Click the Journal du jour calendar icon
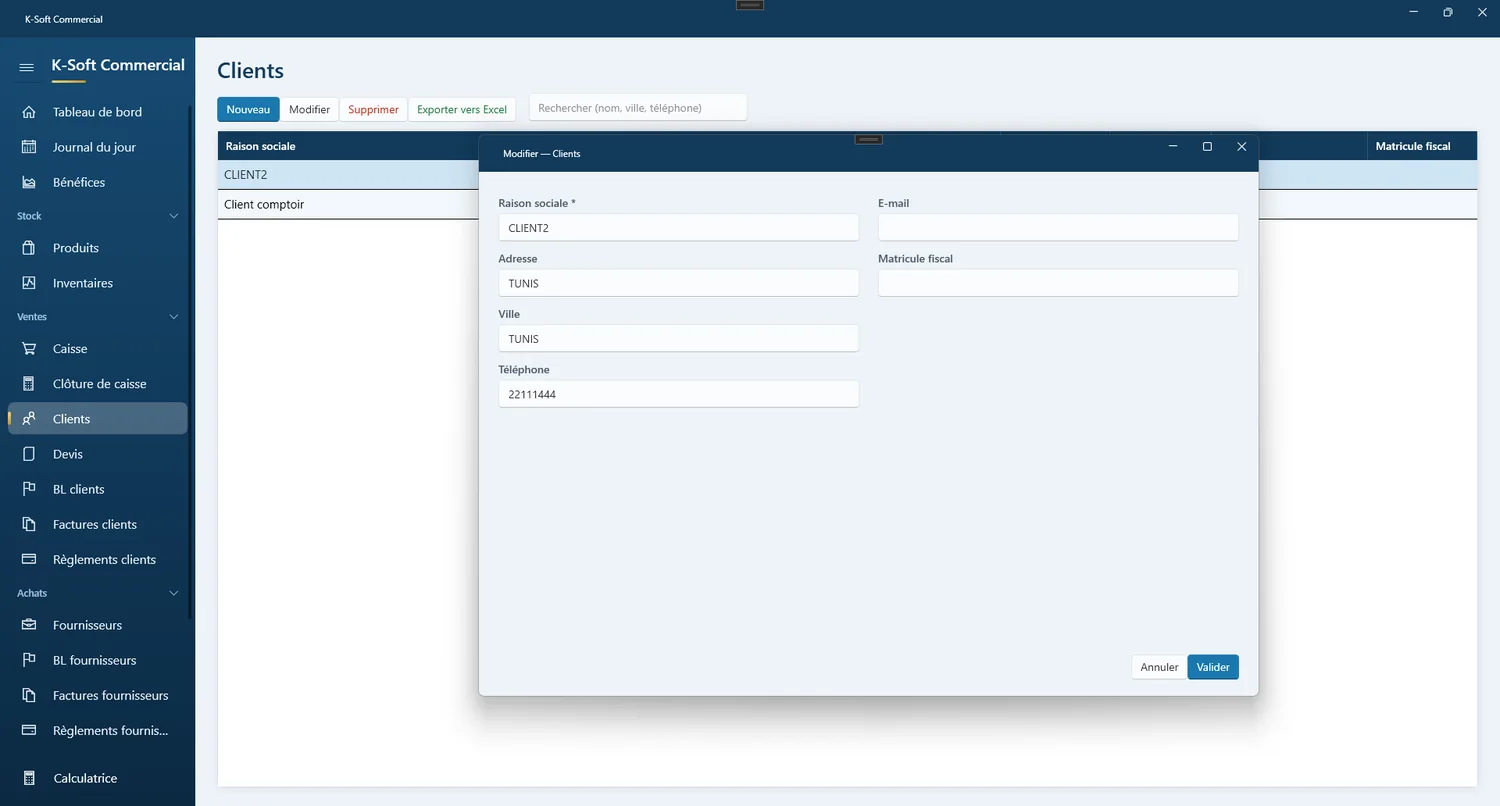The image size is (1500, 806). click(29, 147)
